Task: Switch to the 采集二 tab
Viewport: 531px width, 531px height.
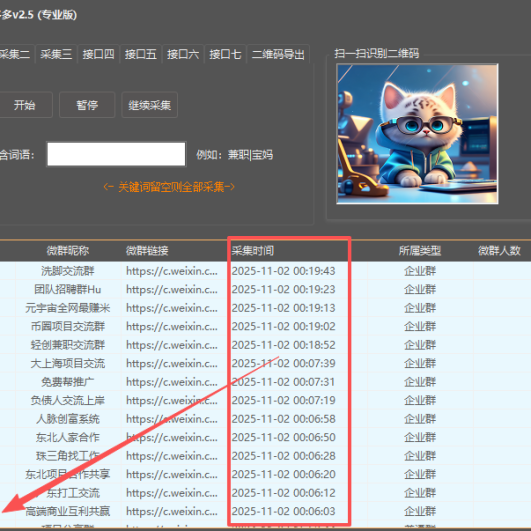Action: tap(16, 54)
